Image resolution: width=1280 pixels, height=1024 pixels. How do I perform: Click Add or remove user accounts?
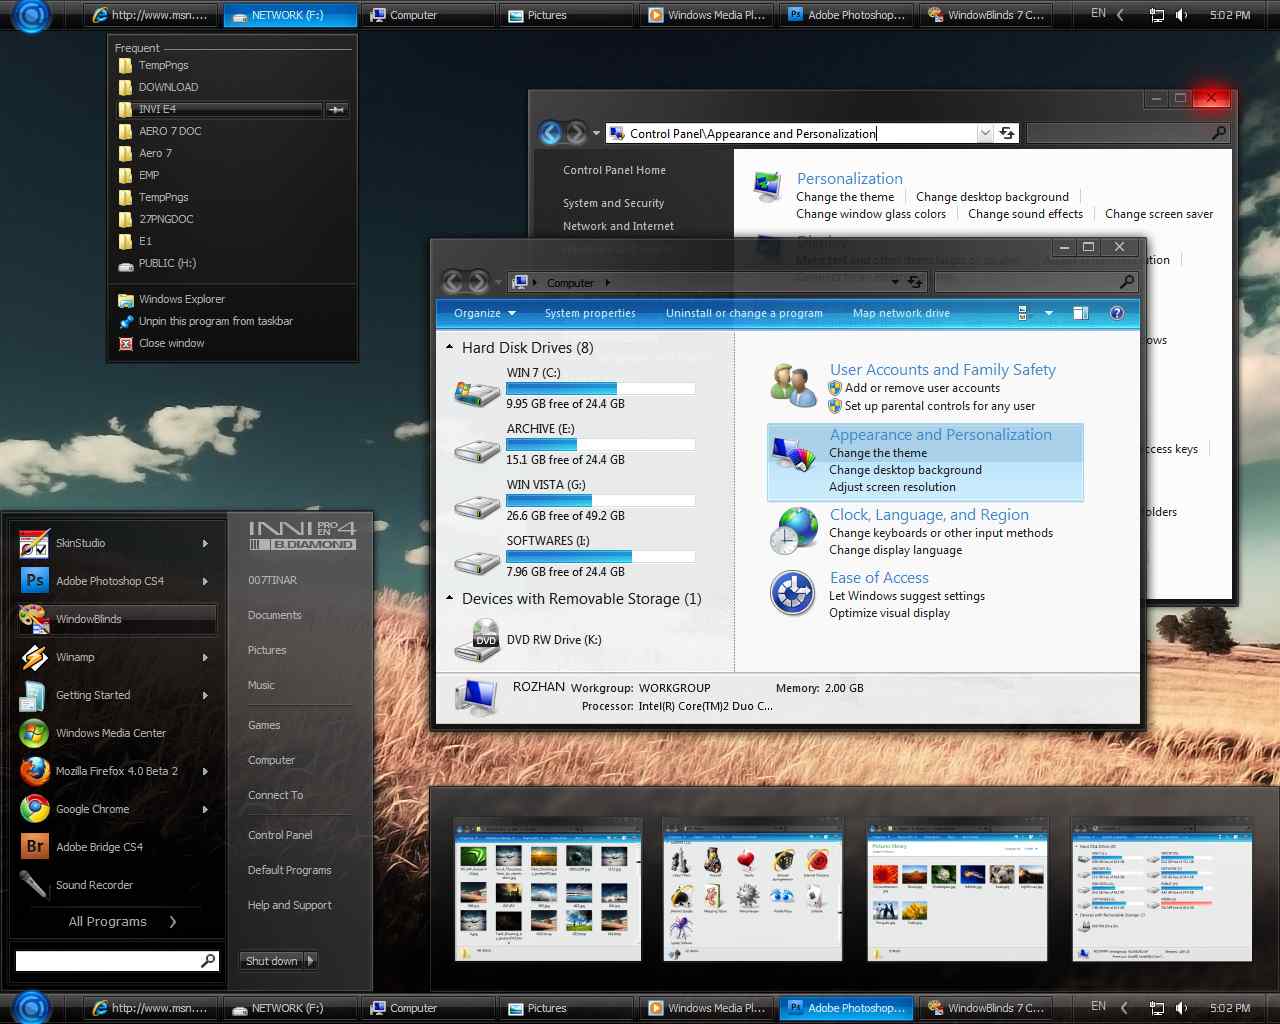coord(922,388)
